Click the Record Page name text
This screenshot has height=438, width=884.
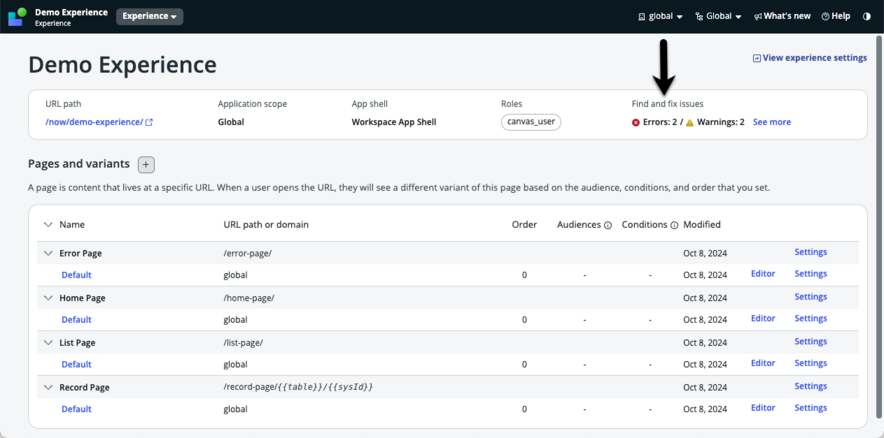click(85, 388)
